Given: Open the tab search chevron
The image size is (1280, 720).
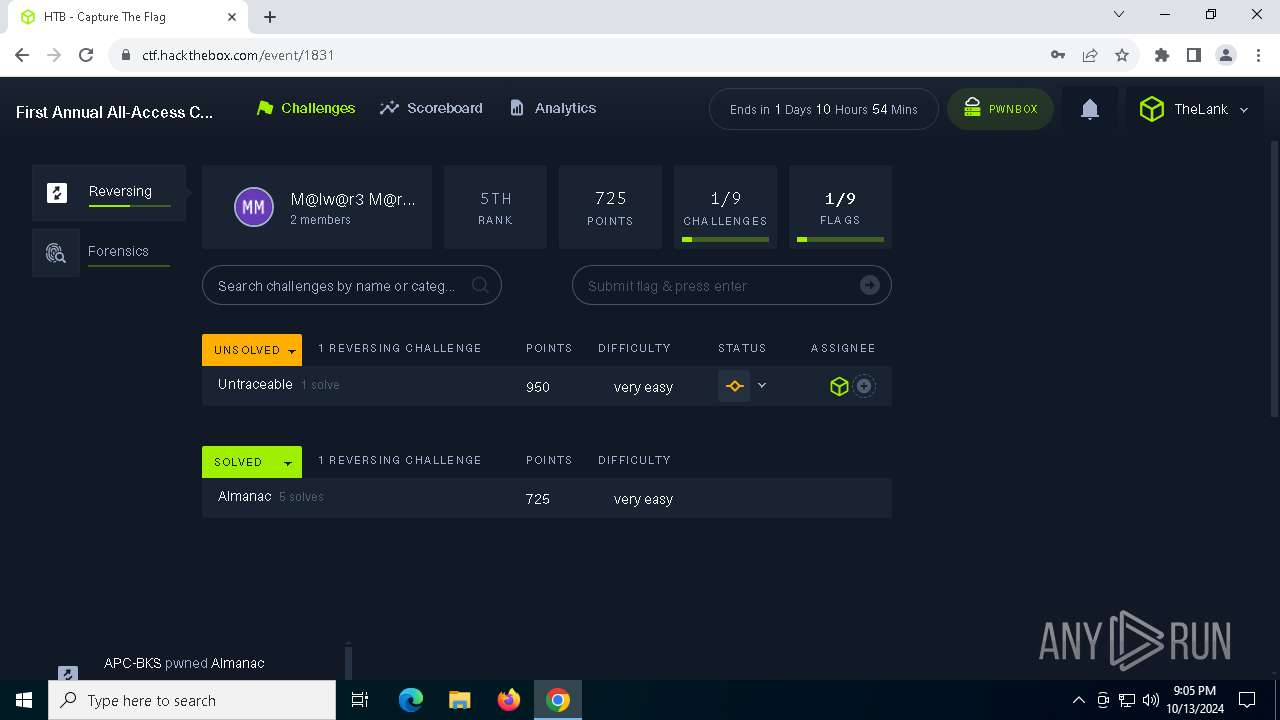Looking at the screenshot, I should [x=1119, y=14].
